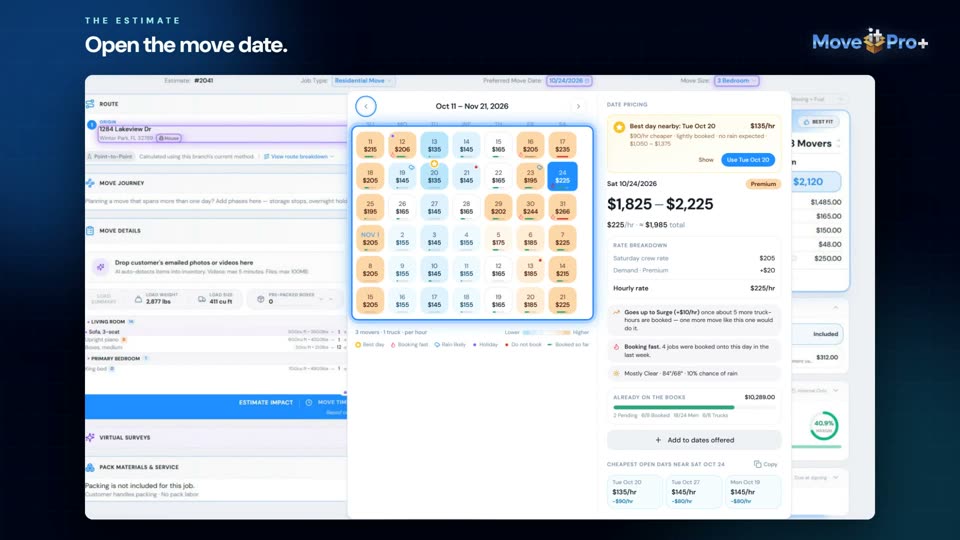Choose Oct 12 at $206 holiday date

tap(402, 145)
